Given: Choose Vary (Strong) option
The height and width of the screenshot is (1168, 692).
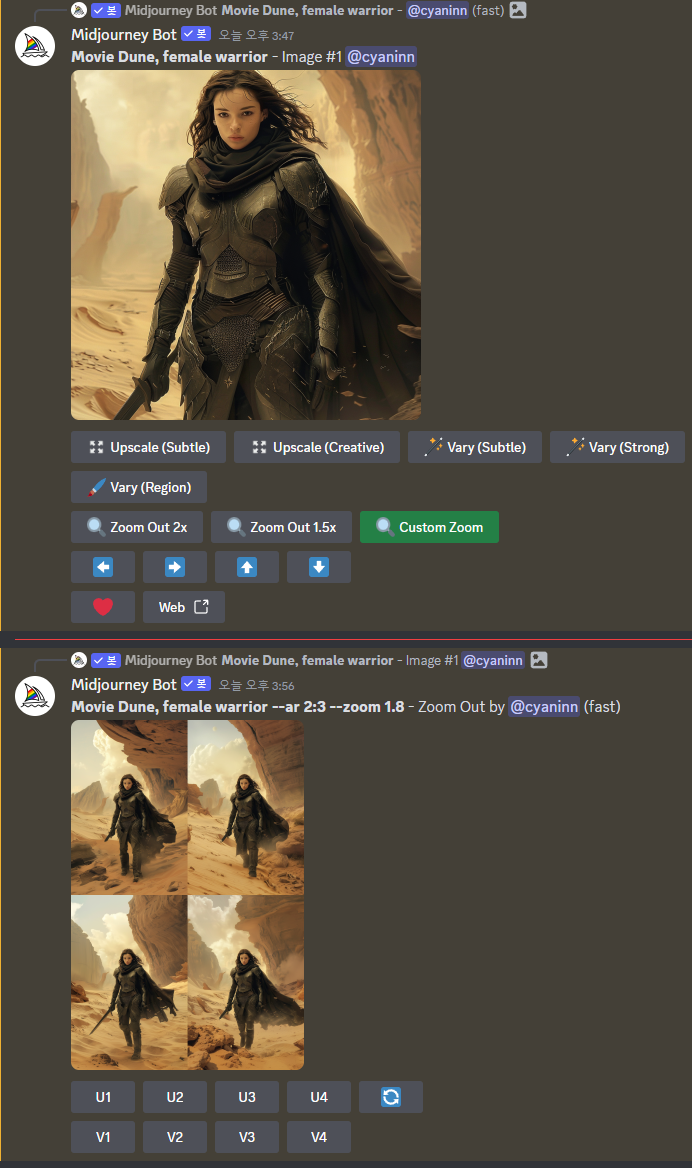Looking at the screenshot, I should 617,447.
